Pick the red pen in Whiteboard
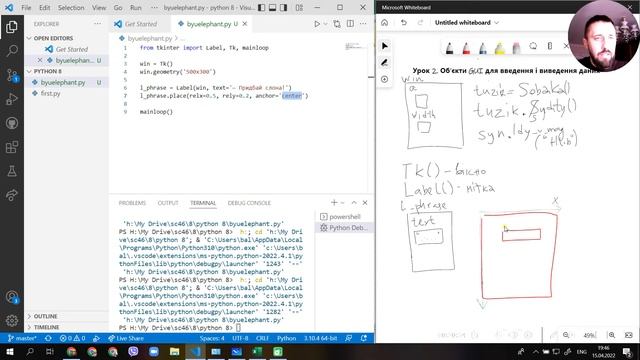 coord(466,48)
